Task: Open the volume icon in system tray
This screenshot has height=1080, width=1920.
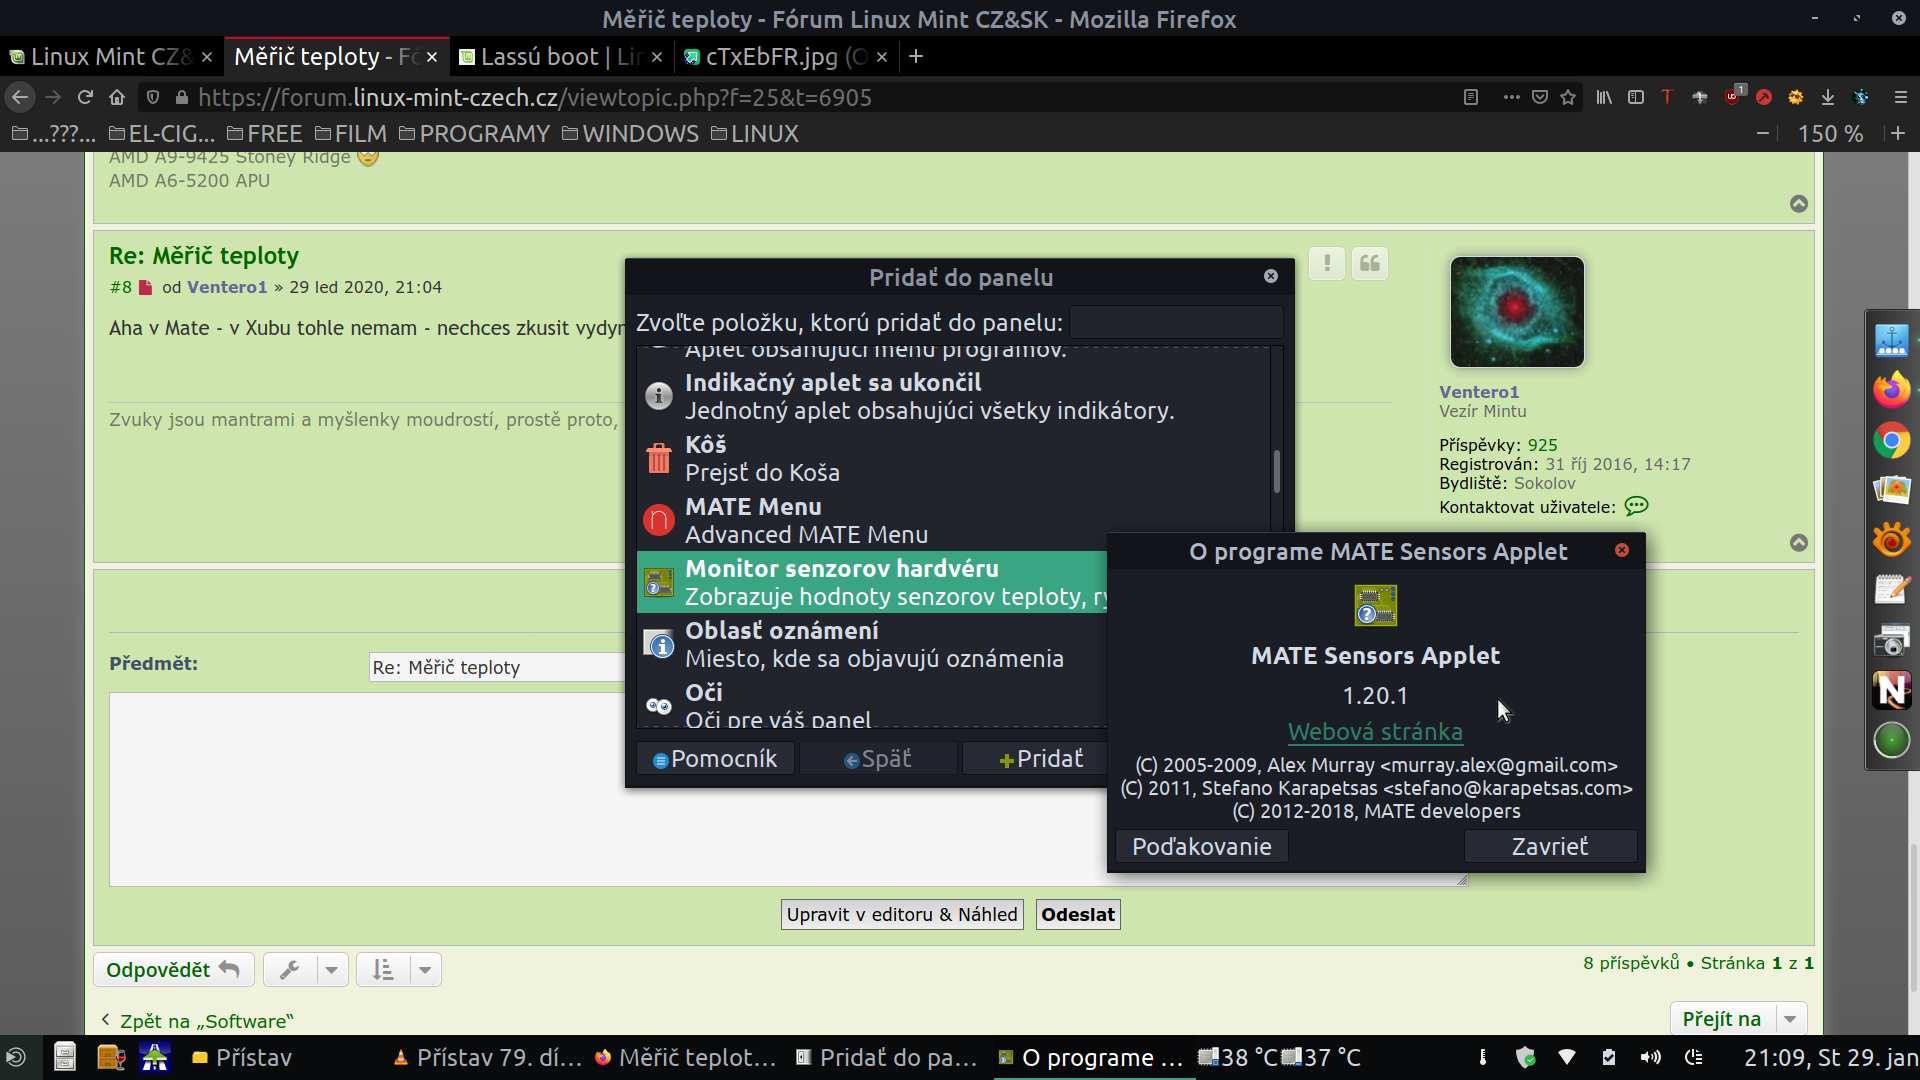Action: pyautogui.click(x=1650, y=1057)
